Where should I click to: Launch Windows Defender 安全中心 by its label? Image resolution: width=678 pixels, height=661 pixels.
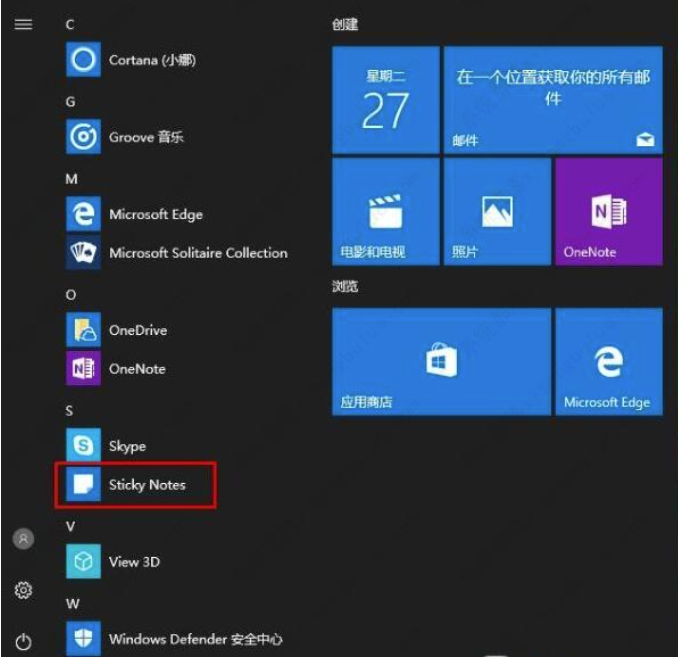(x=195, y=639)
